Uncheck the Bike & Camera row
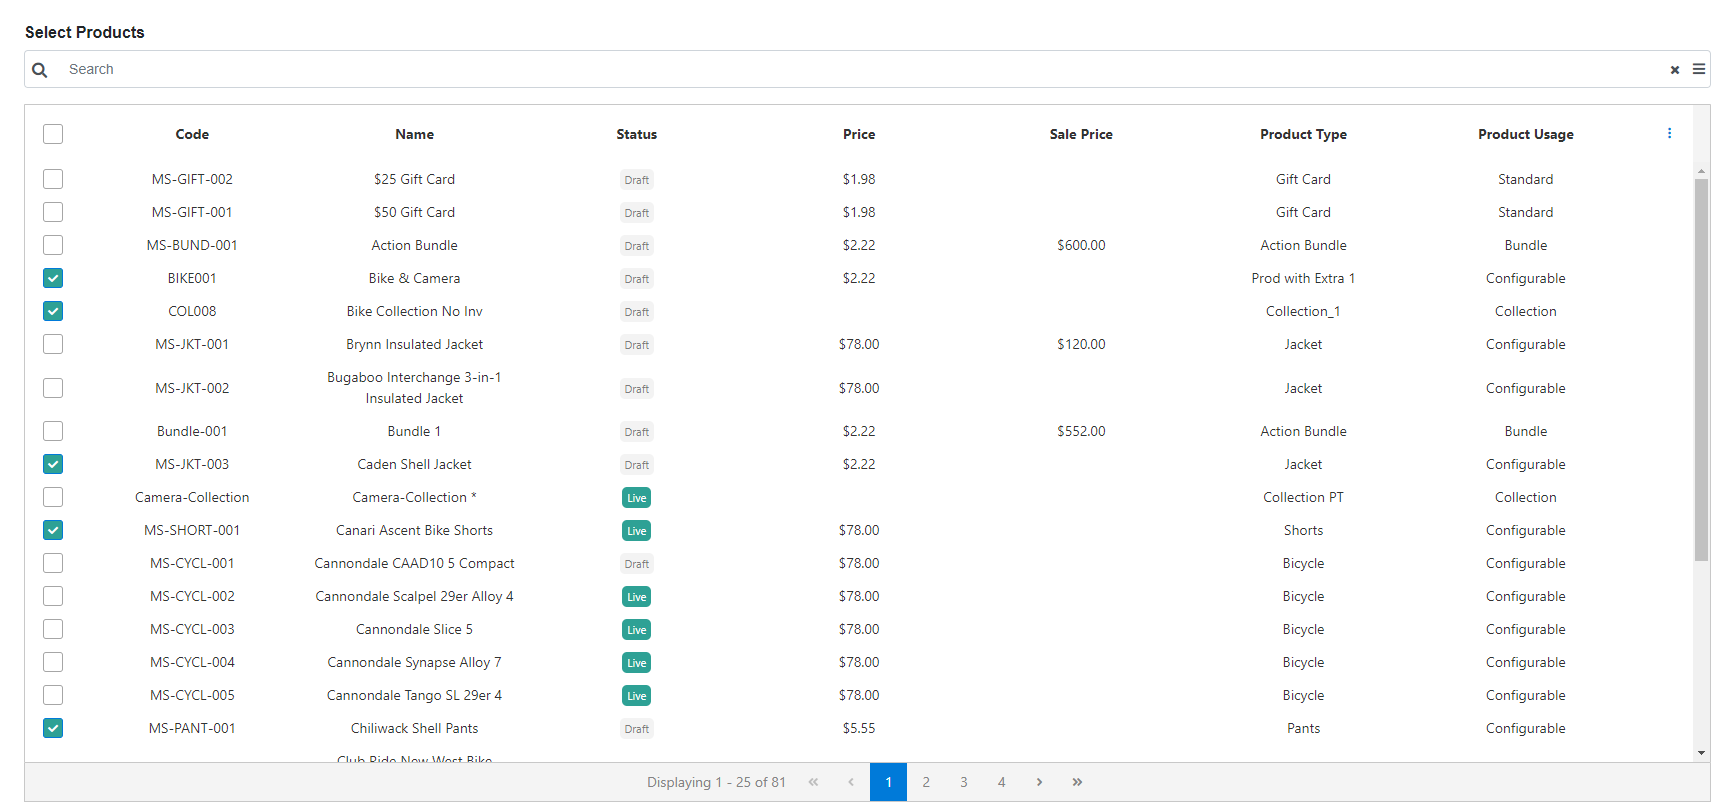 coord(53,278)
